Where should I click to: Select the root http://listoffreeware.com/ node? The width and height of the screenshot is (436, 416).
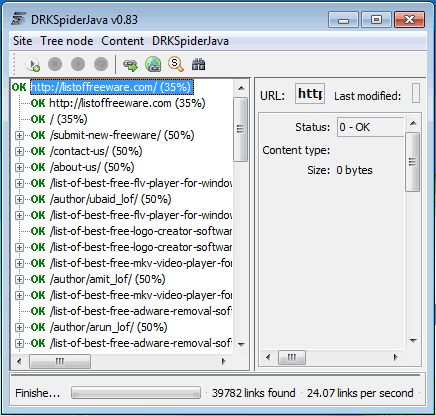click(x=112, y=87)
